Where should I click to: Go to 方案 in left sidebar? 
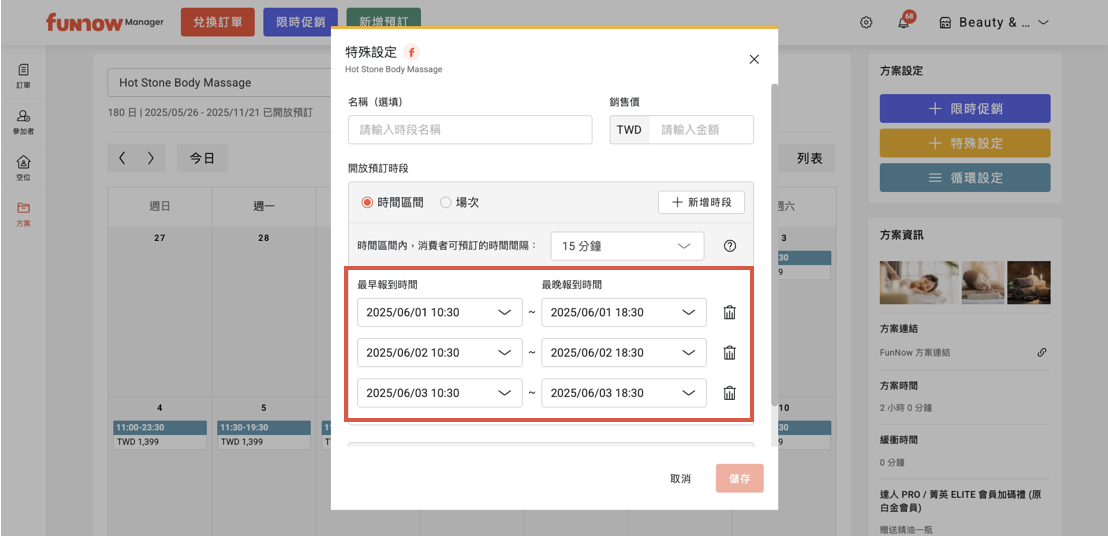point(23,213)
